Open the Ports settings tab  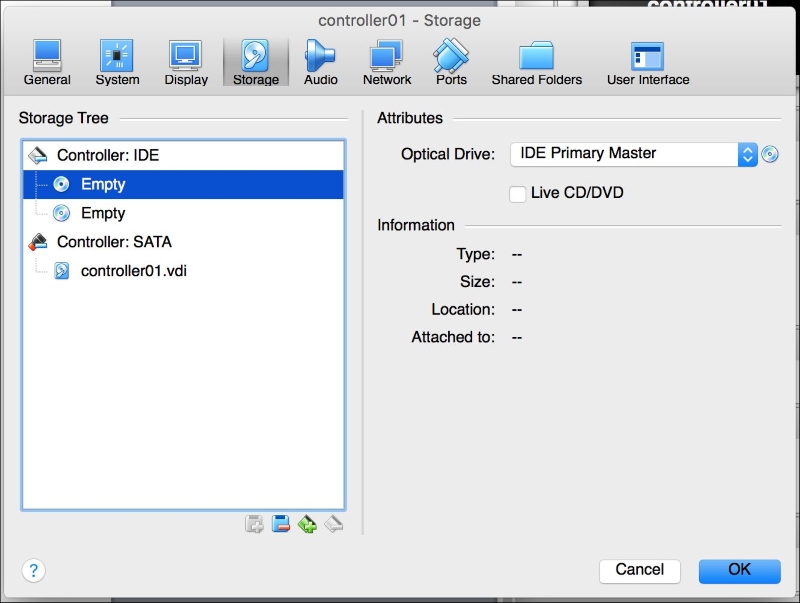(x=451, y=62)
